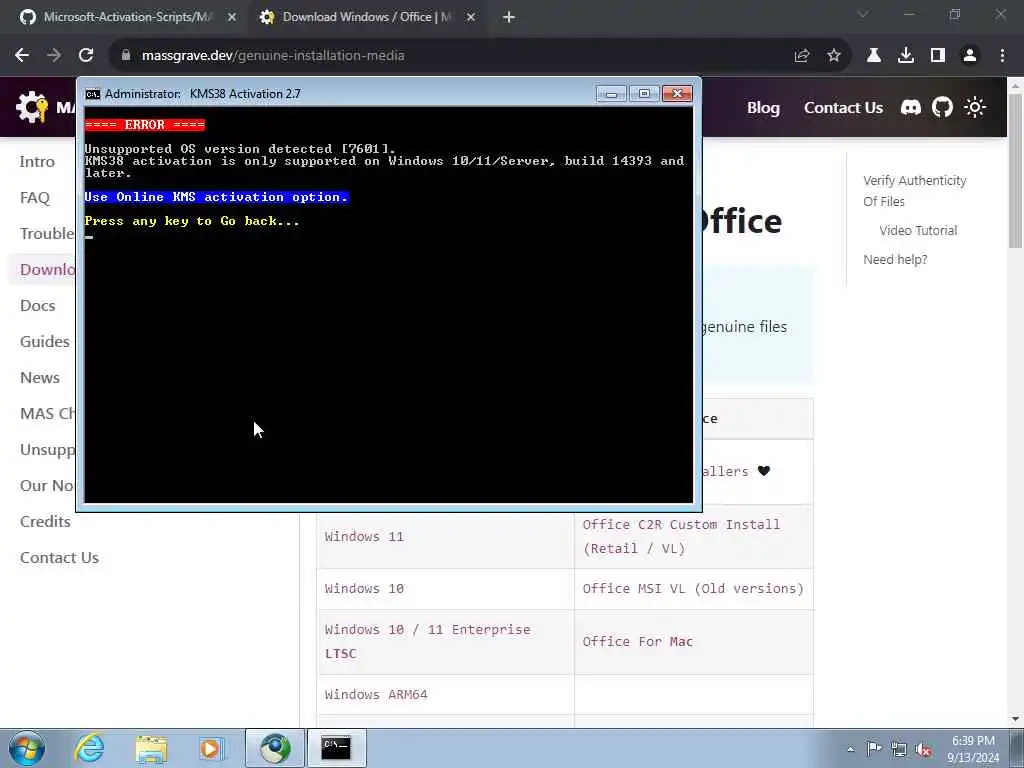The image size is (1024, 768).
Task: Jump to Verify Authenticity Of Files section
Action: coord(914,191)
